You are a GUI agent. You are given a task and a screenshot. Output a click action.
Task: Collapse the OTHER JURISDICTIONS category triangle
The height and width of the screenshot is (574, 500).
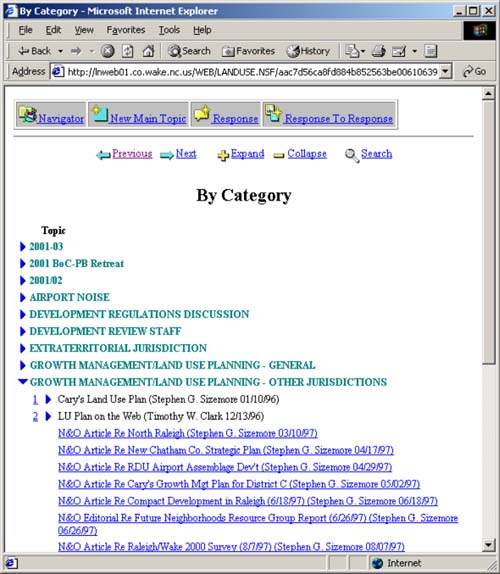click(x=23, y=381)
